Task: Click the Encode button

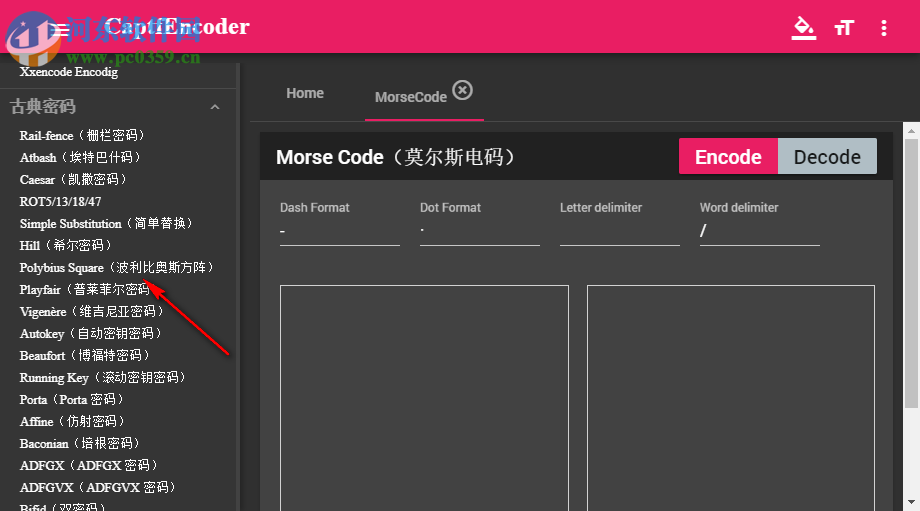Action: 728,157
